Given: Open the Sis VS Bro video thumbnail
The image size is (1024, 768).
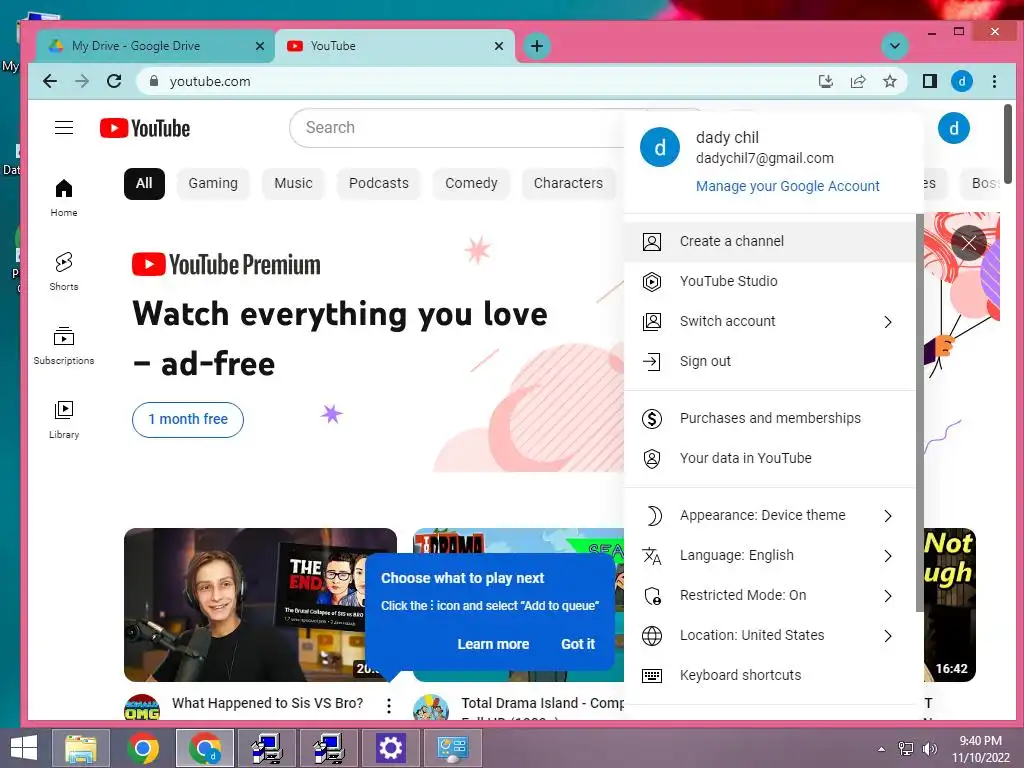Looking at the screenshot, I should pyautogui.click(x=260, y=605).
